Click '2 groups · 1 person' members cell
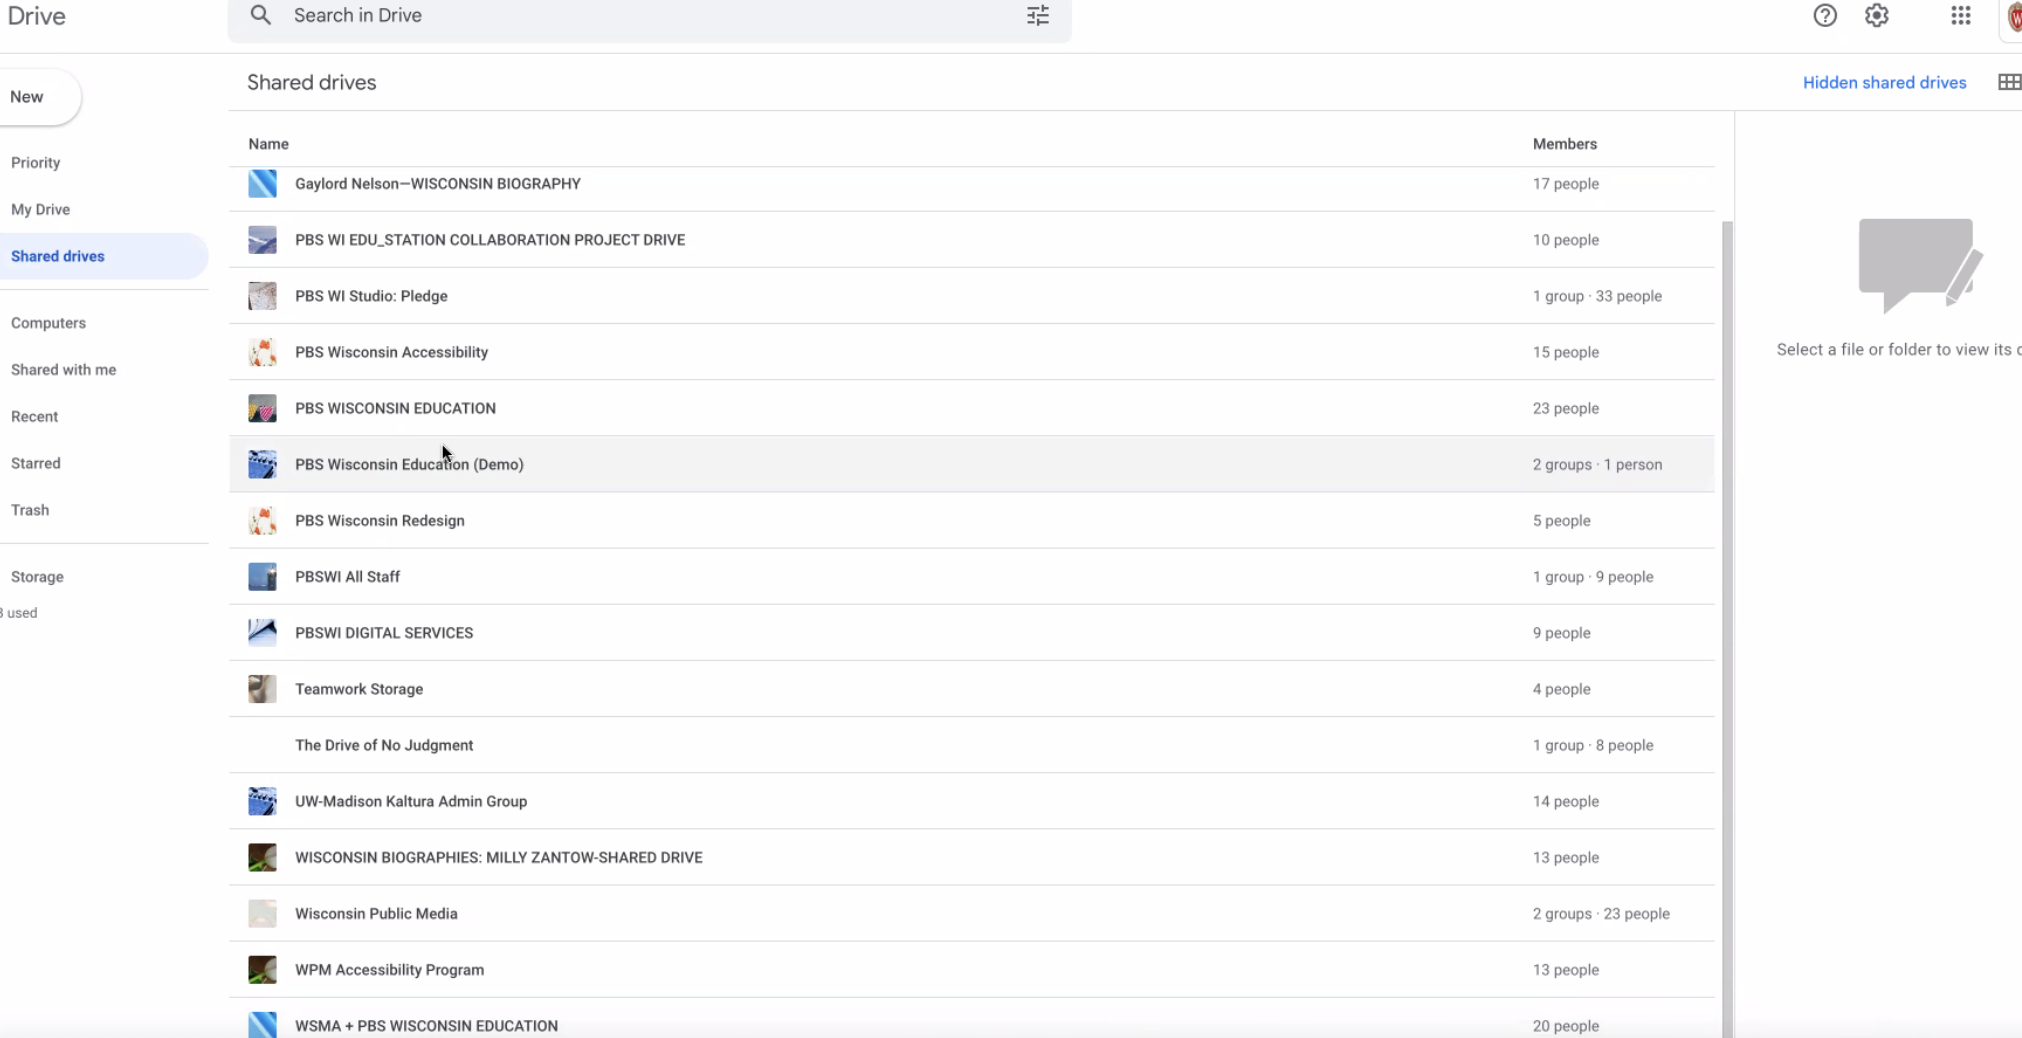The image size is (2022, 1038). (1597, 464)
